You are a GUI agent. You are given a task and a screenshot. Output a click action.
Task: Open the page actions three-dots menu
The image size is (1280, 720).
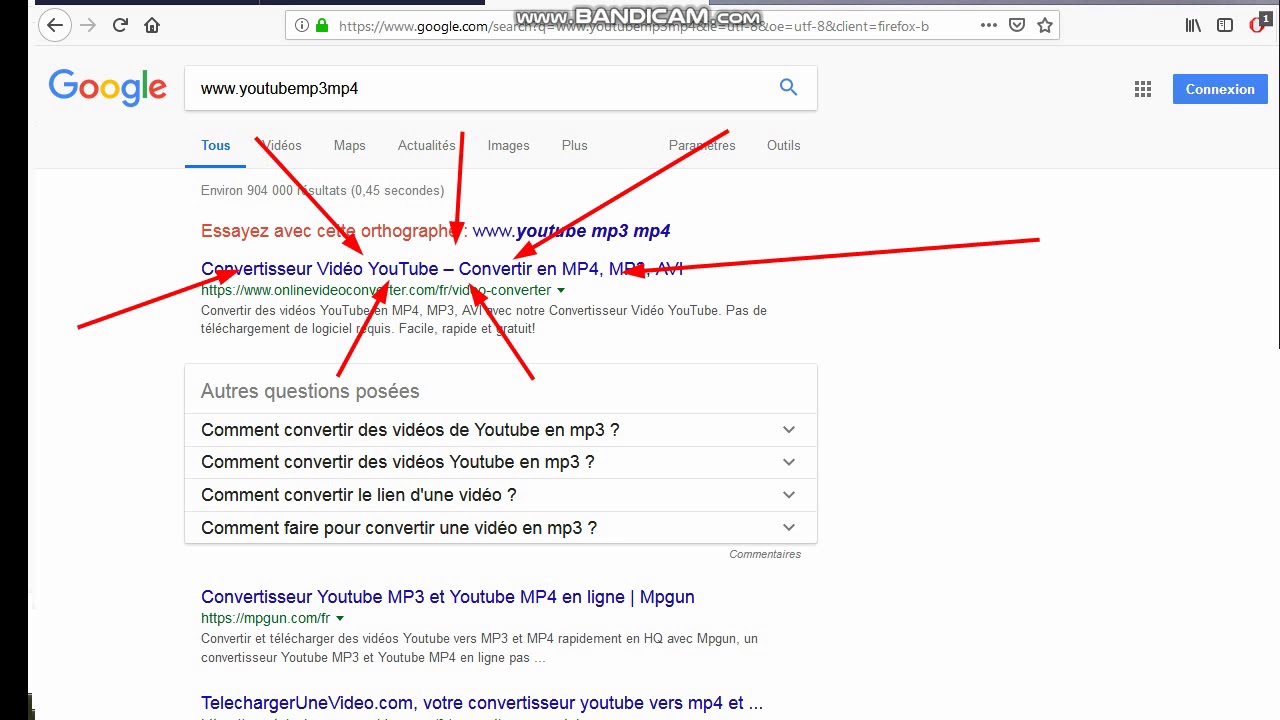point(989,25)
